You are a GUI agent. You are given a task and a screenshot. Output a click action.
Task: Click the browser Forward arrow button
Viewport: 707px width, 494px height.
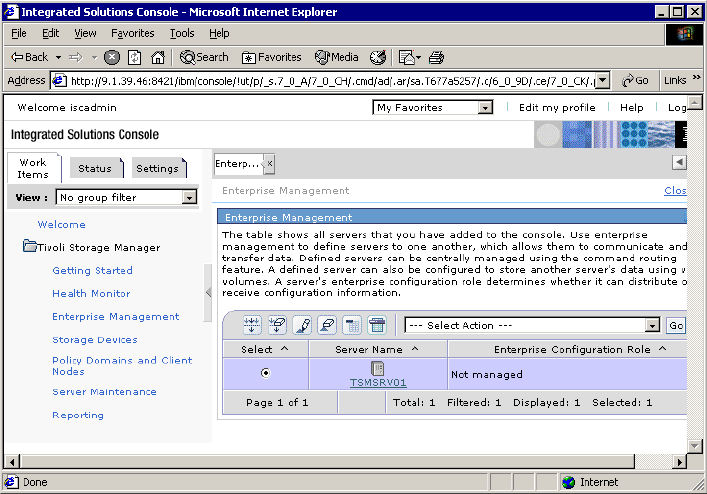76,57
